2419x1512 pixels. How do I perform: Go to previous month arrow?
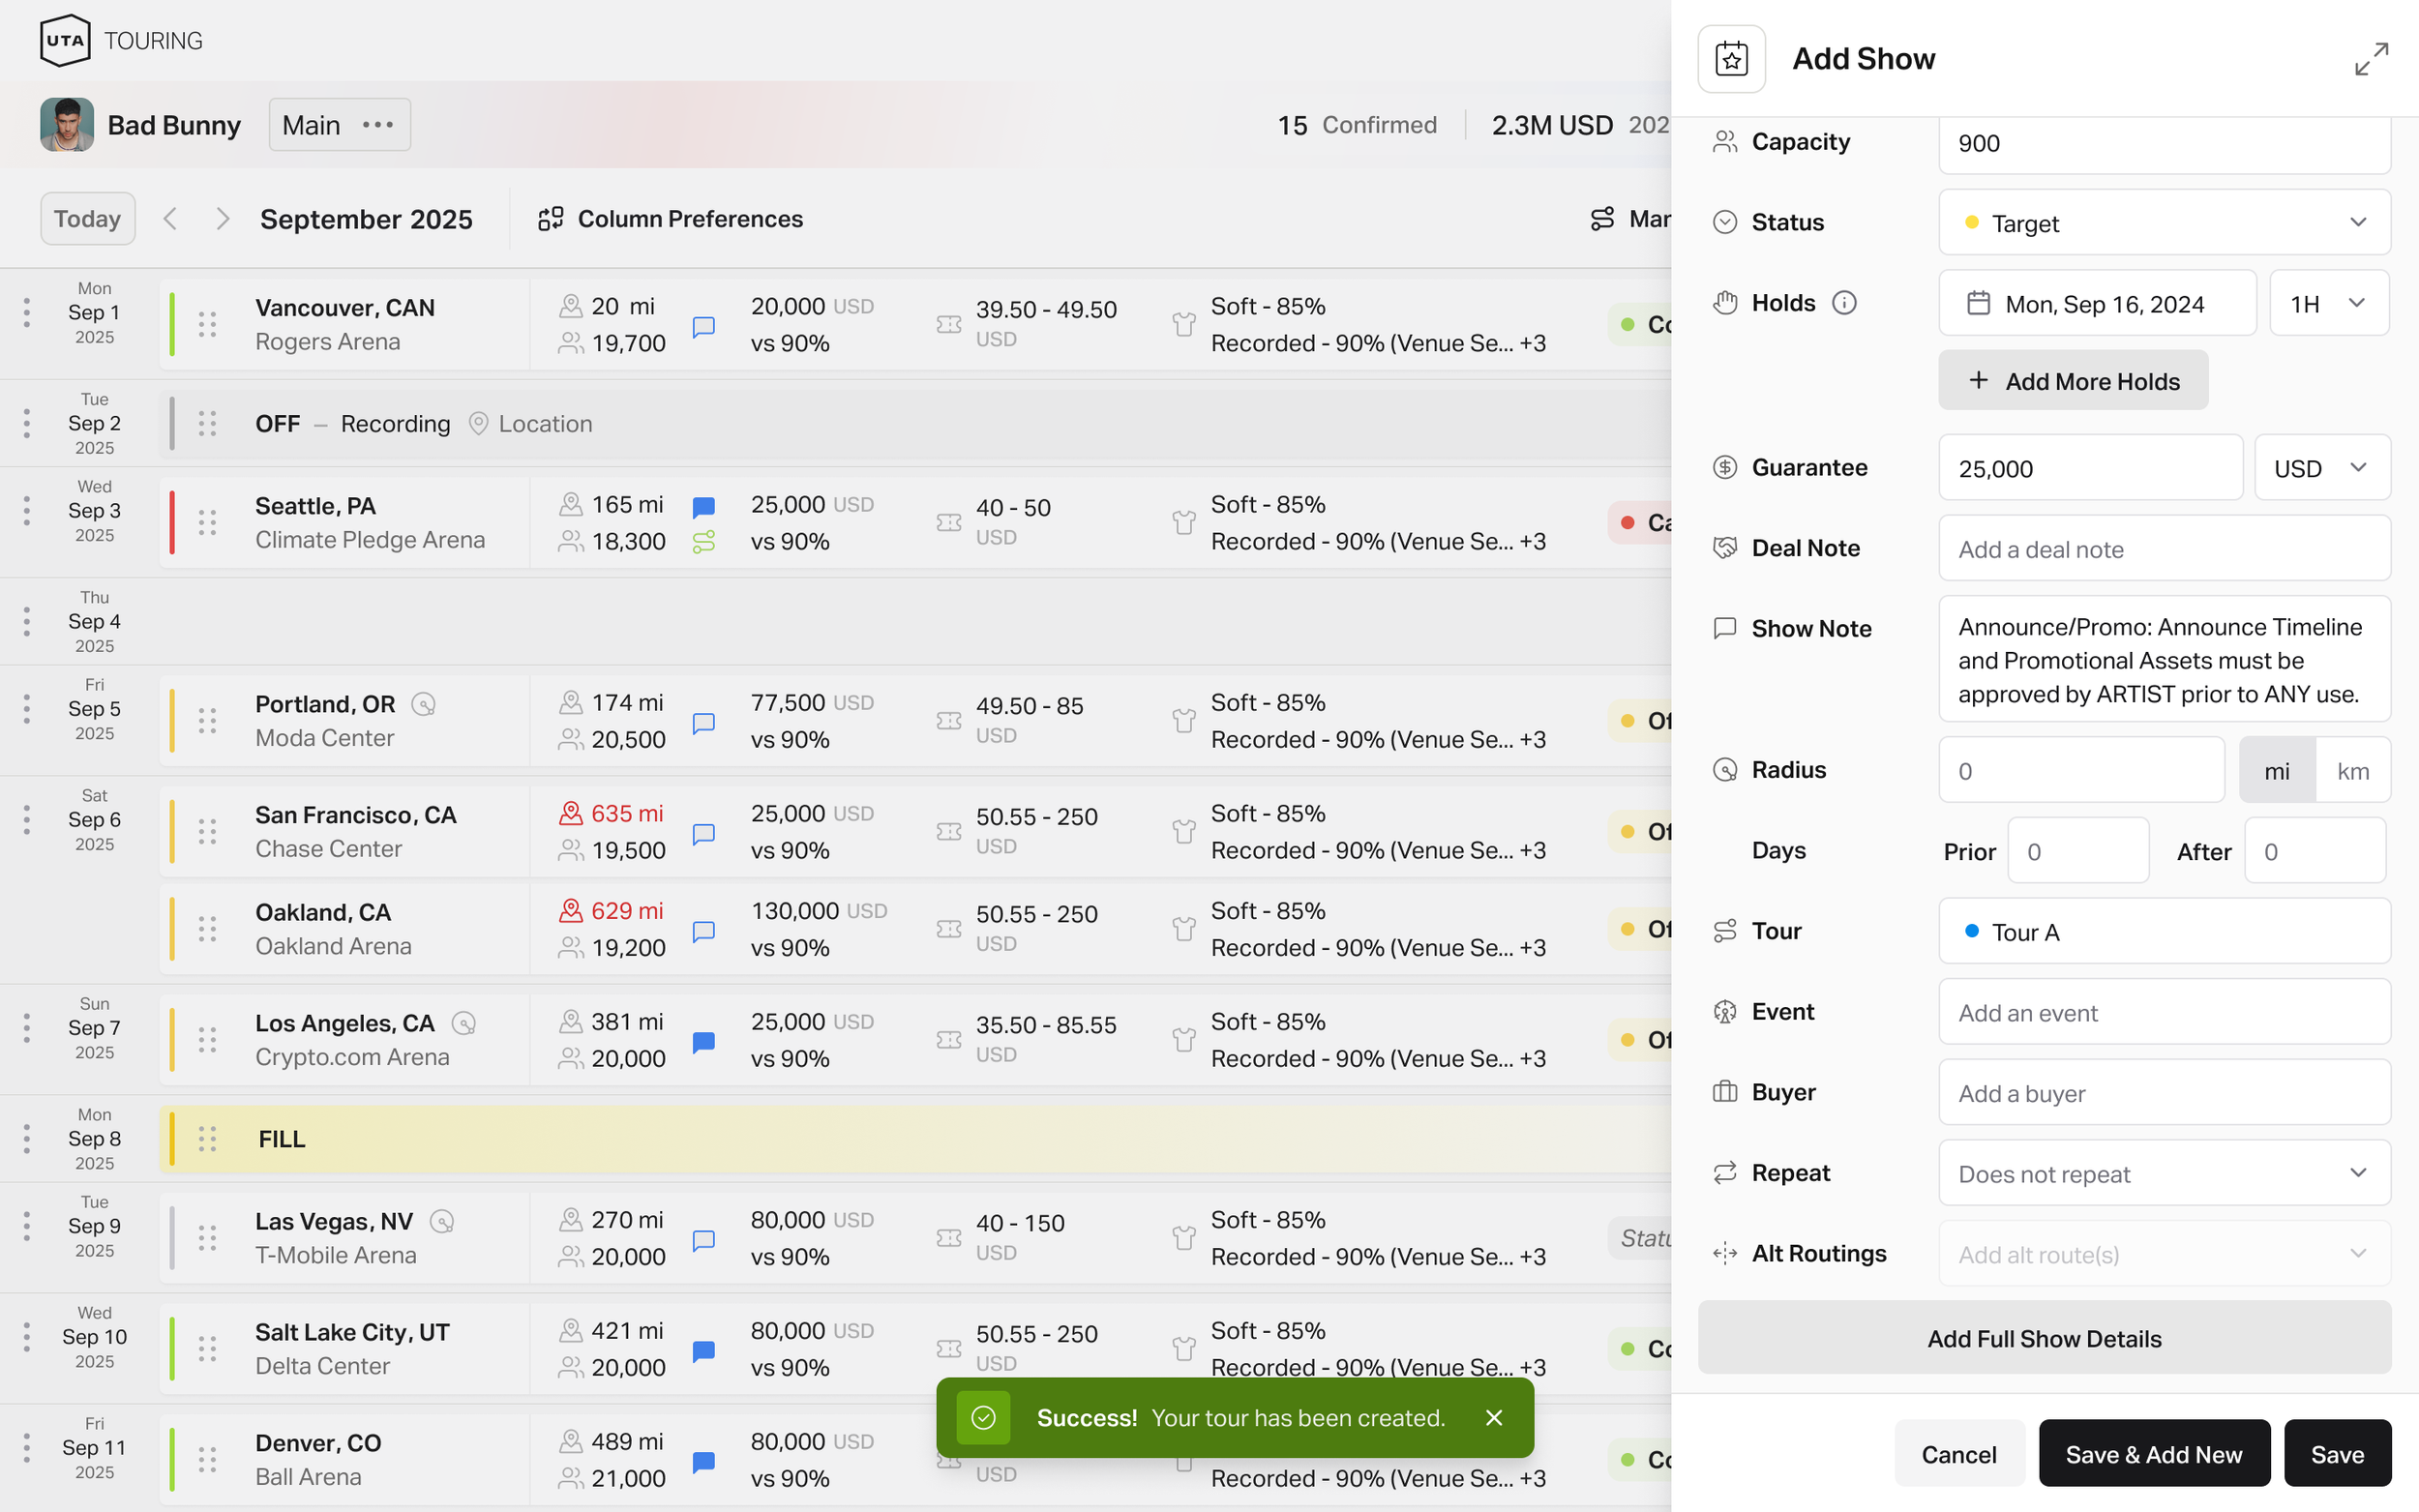[171, 219]
